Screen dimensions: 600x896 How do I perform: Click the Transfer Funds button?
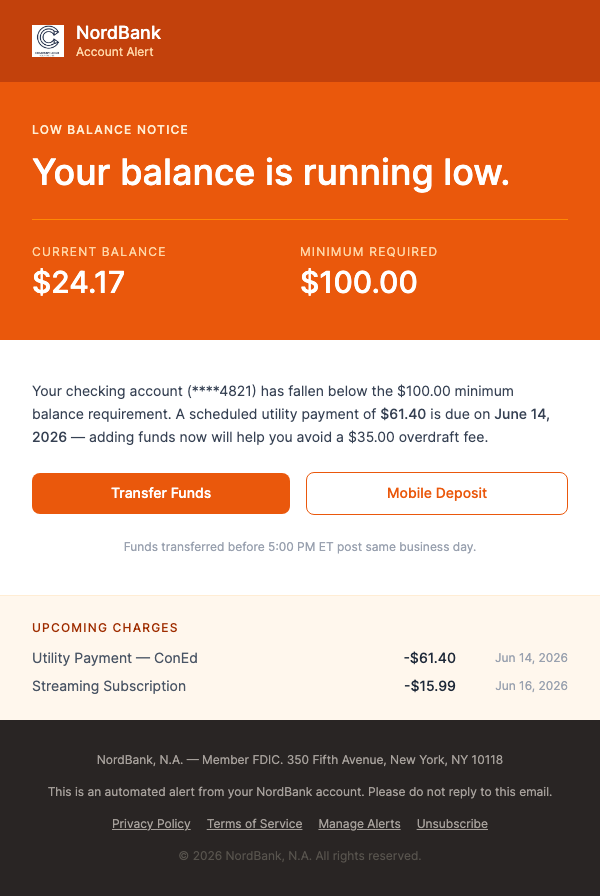click(x=160, y=493)
